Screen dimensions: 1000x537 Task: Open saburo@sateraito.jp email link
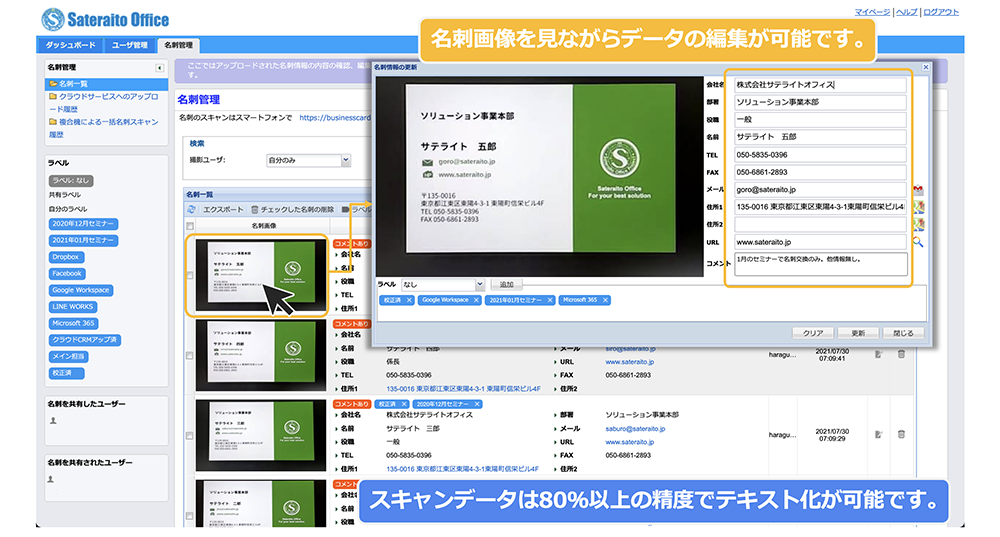(x=635, y=429)
